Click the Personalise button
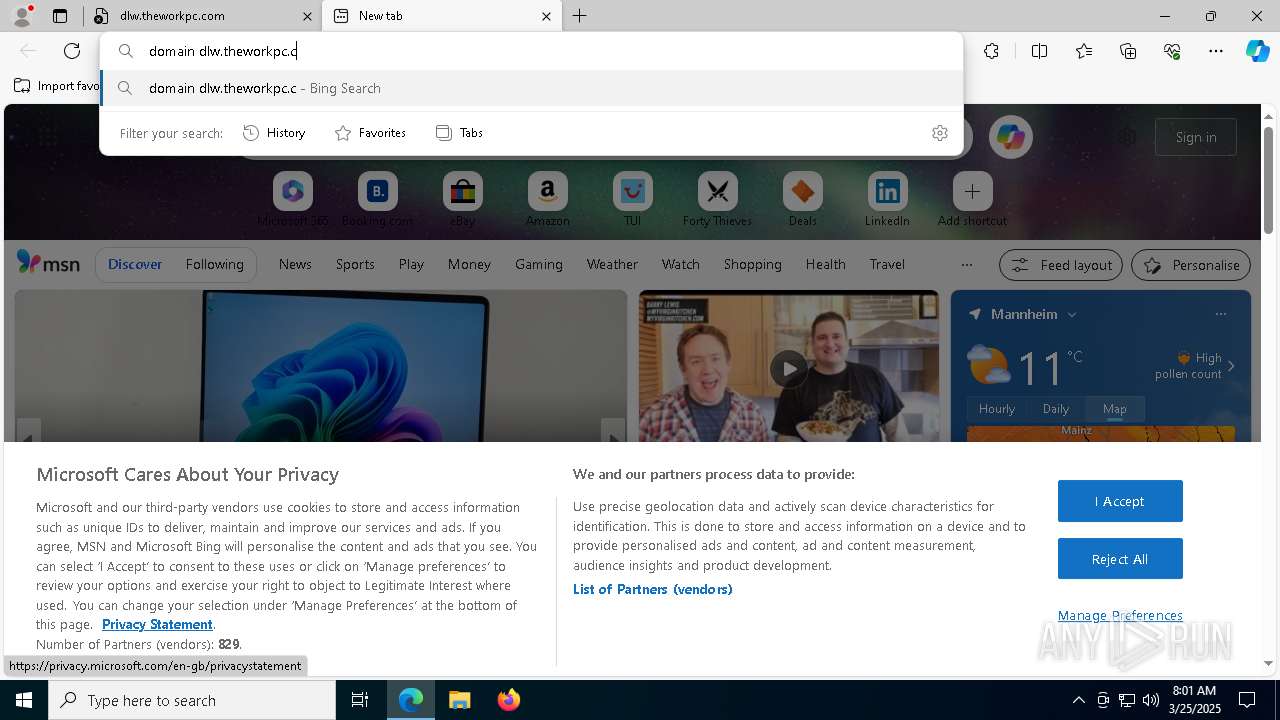This screenshot has width=1280, height=720. 1191,265
